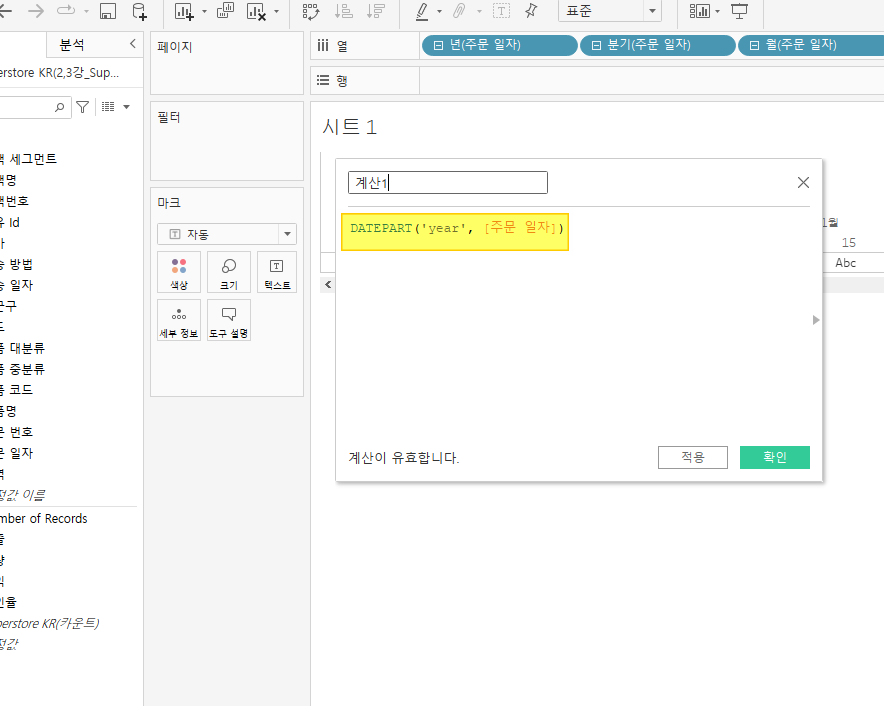Swap rows and columns icon

coord(311,11)
